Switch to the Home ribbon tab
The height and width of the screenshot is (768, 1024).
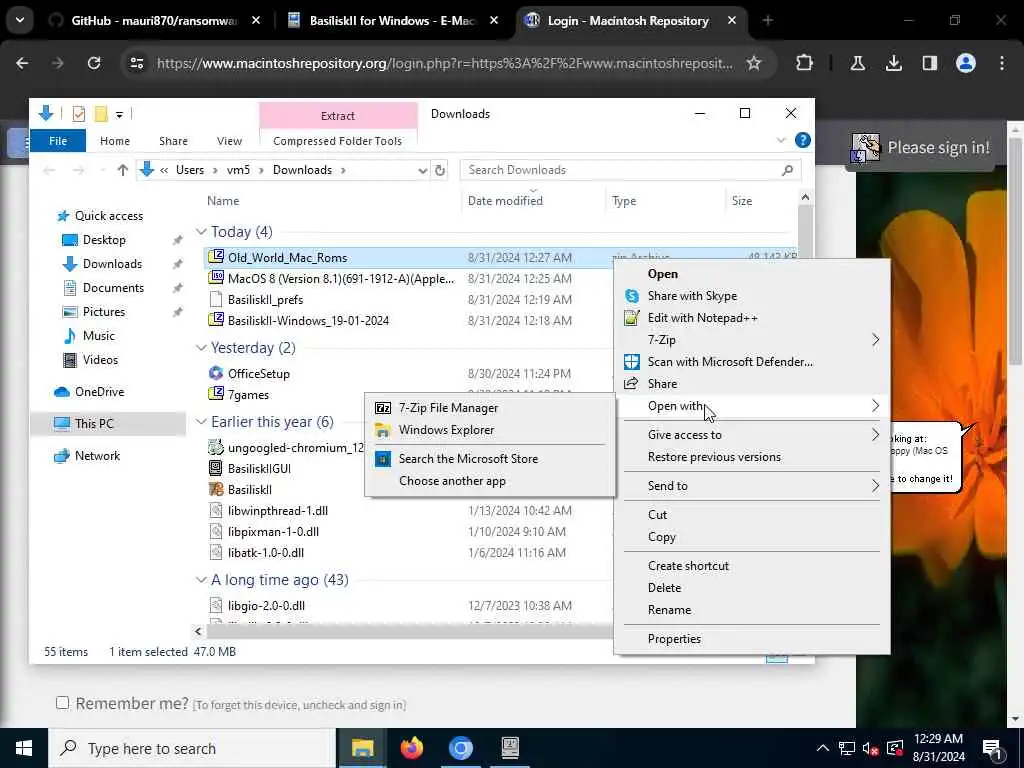tap(115, 141)
